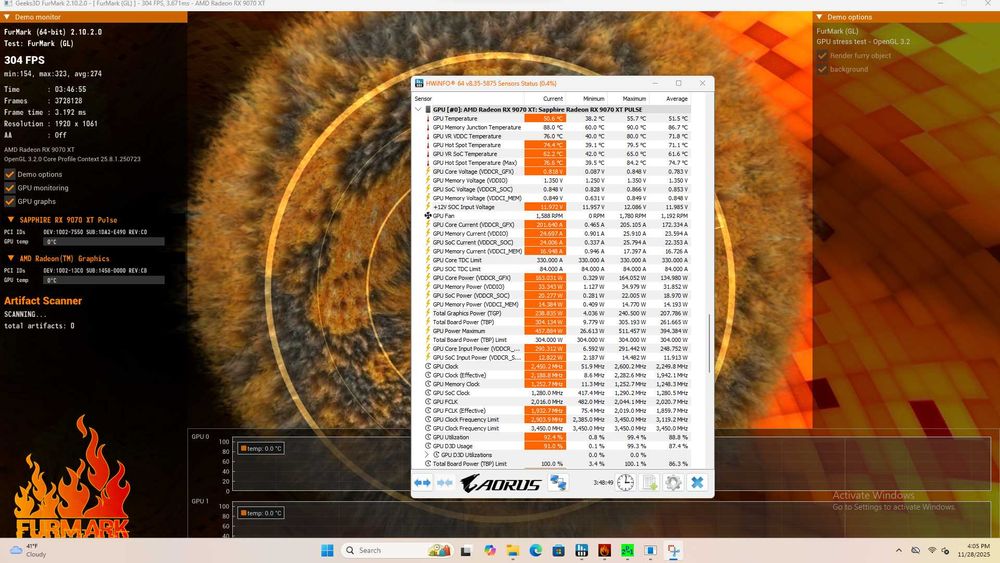
Task: Click HWiNFO expand columns arrows button
Action: [x=422, y=483]
